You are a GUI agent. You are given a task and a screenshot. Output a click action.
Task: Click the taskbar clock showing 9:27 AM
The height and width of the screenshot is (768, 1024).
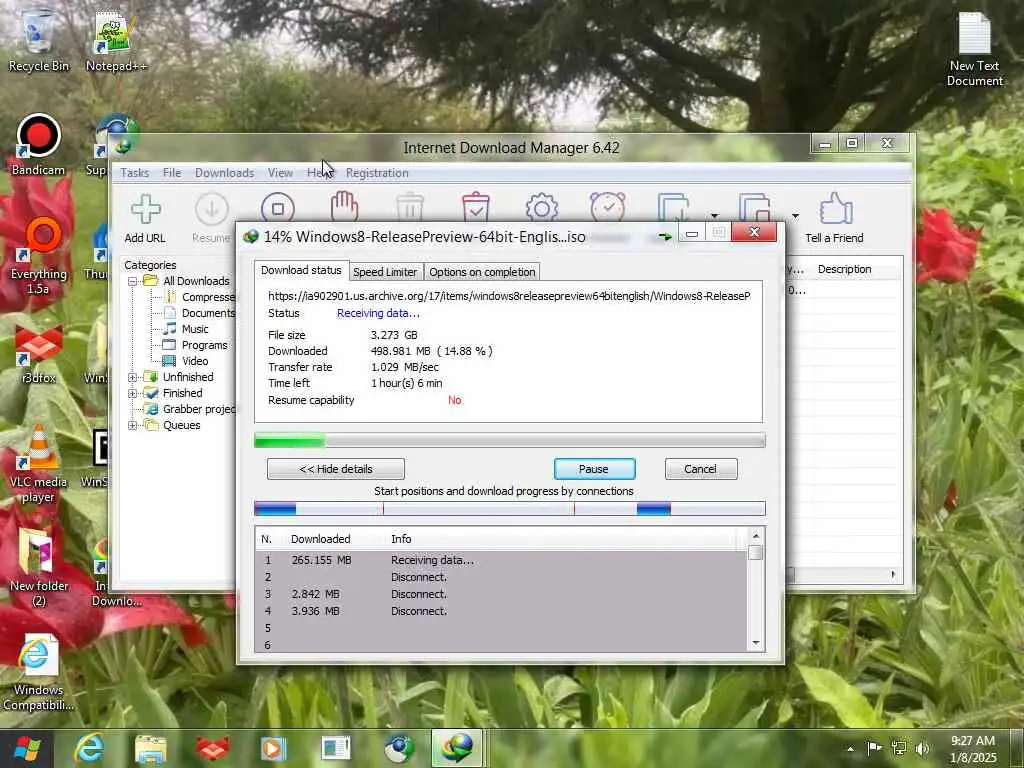[x=973, y=748]
